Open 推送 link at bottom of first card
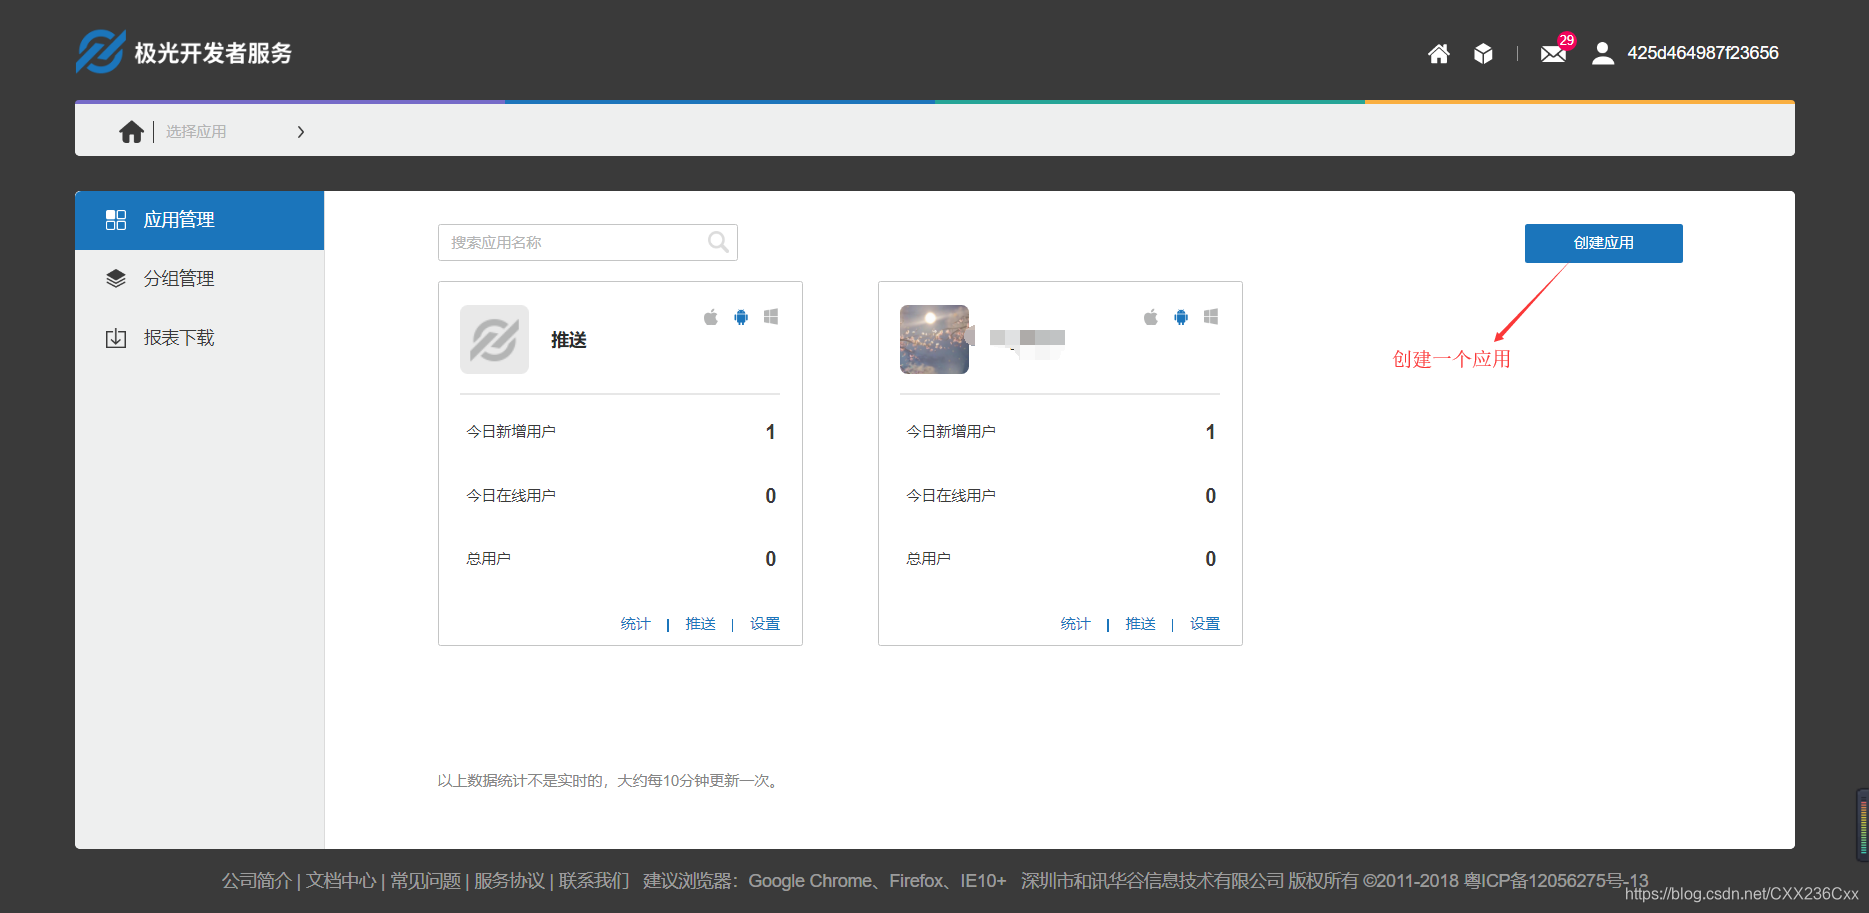 [700, 624]
